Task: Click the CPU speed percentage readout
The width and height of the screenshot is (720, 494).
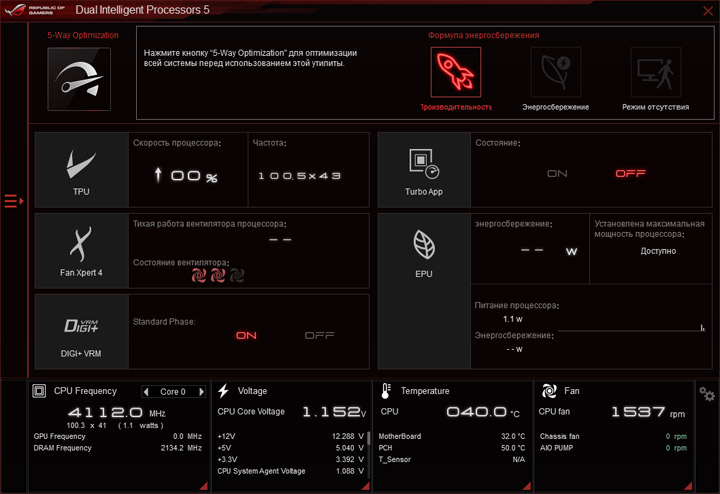Action: tap(186, 175)
